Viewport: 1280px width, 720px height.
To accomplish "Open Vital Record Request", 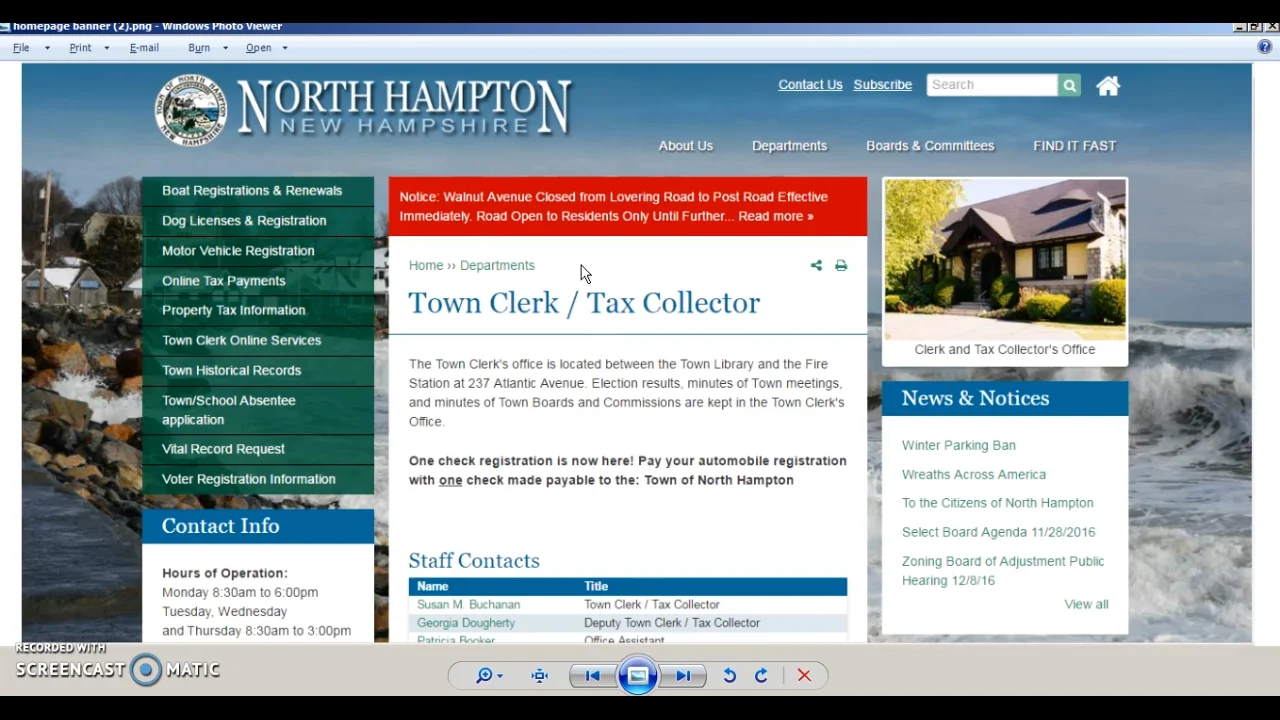I will [258, 449].
